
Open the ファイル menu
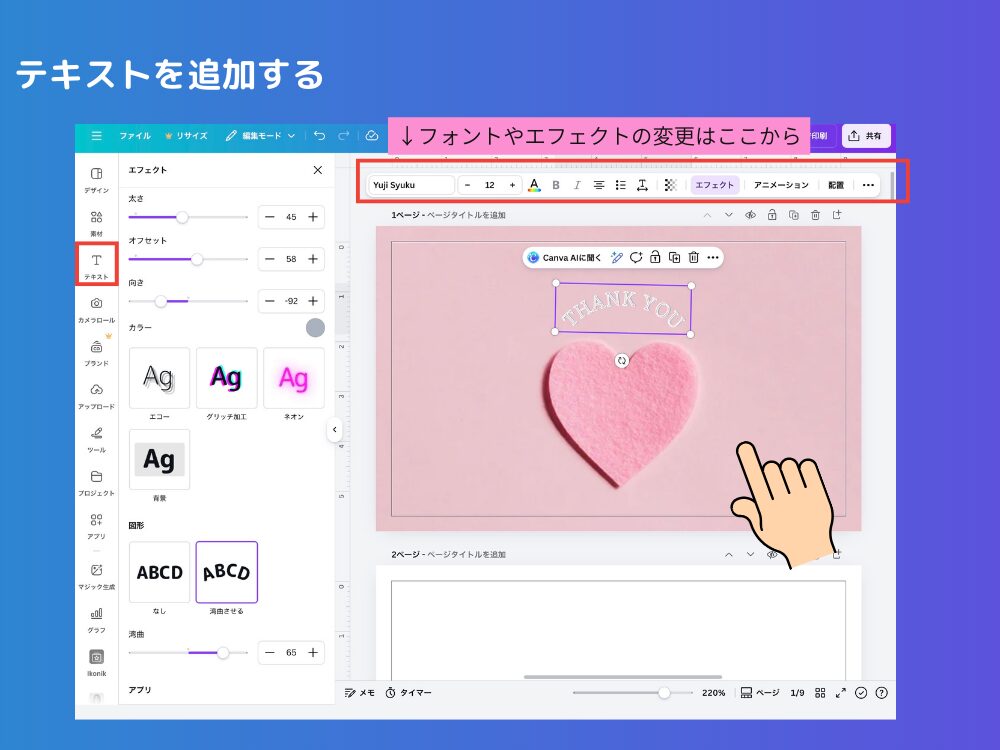click(136, 136)
